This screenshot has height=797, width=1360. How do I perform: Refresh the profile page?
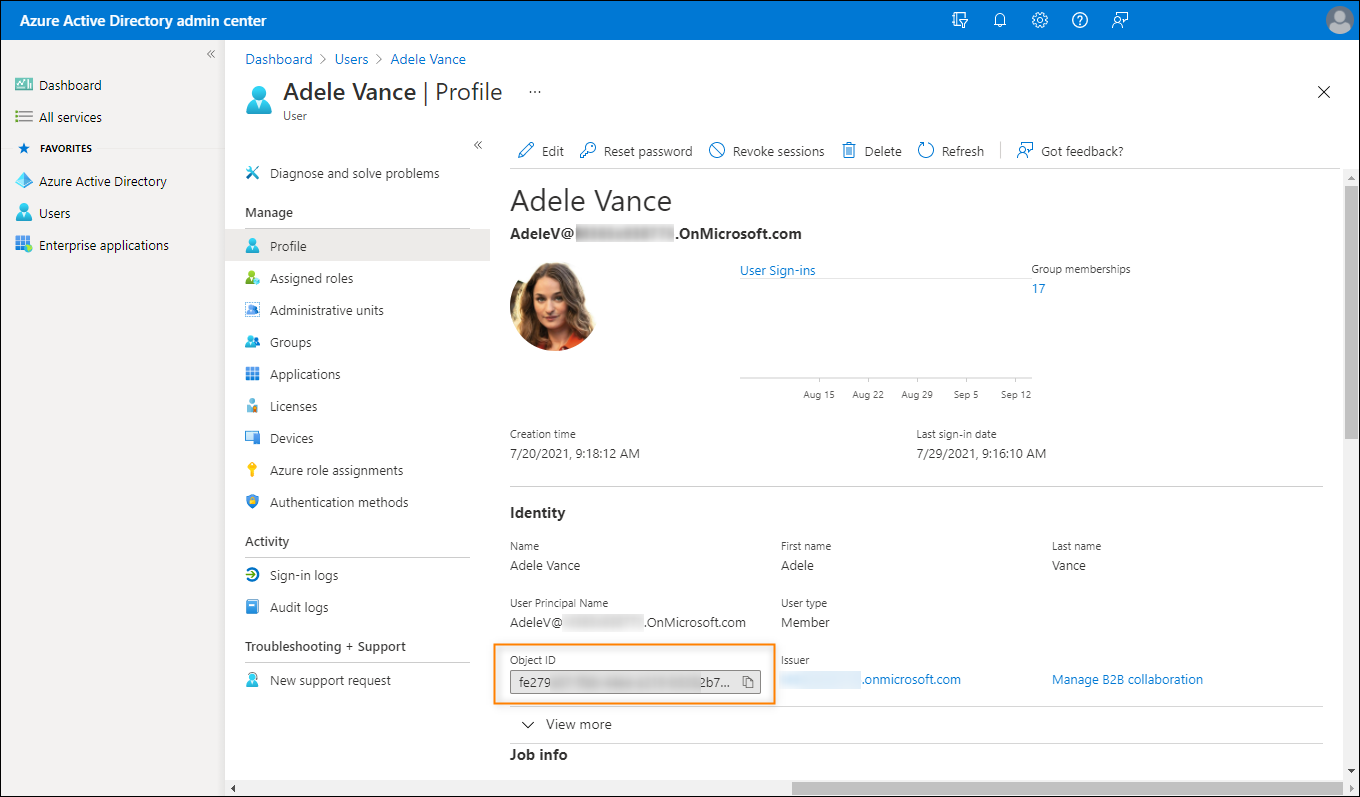tap(951, 151)
